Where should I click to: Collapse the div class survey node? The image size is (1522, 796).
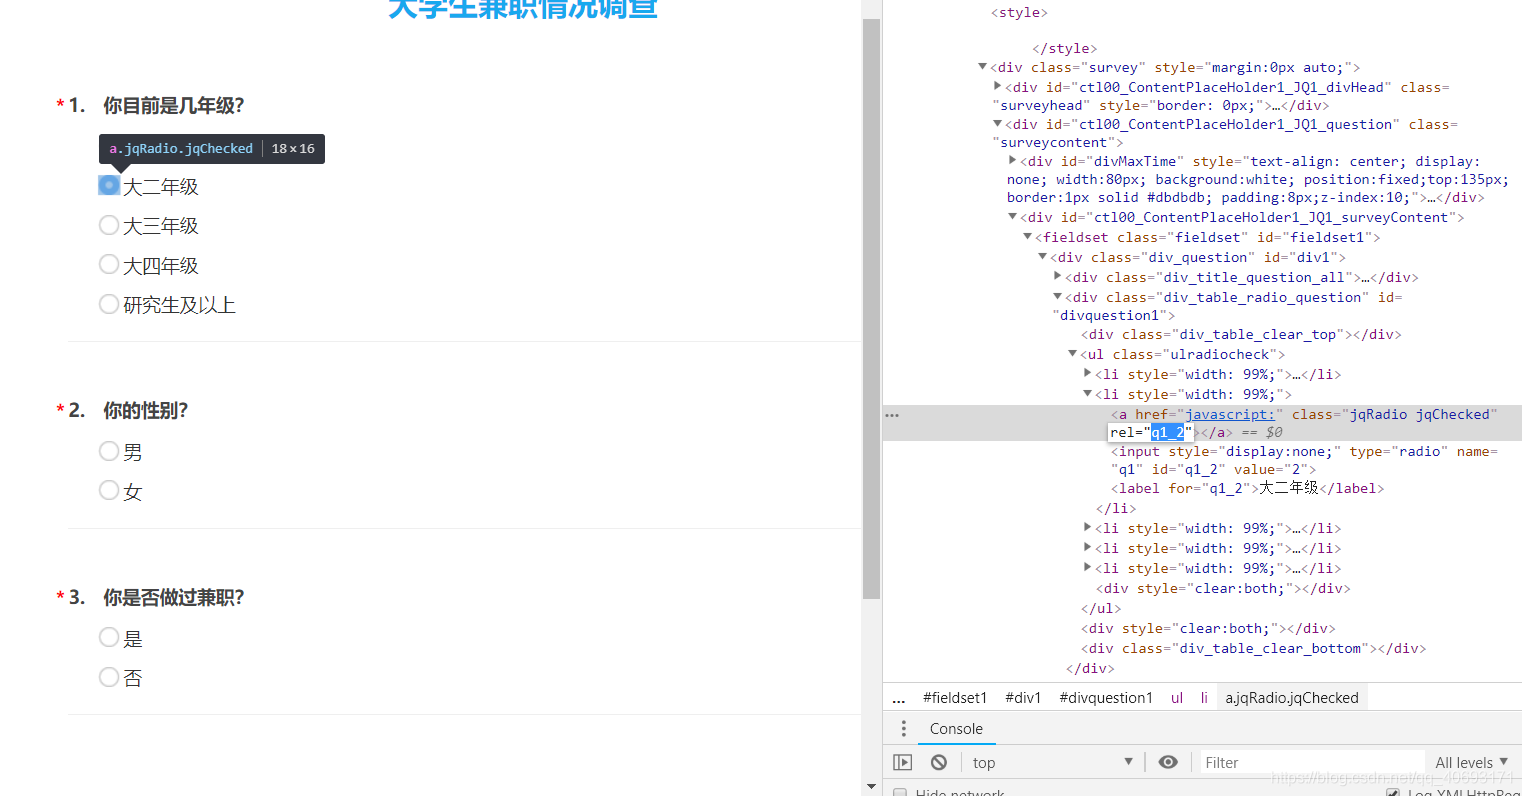click(982, 67)
